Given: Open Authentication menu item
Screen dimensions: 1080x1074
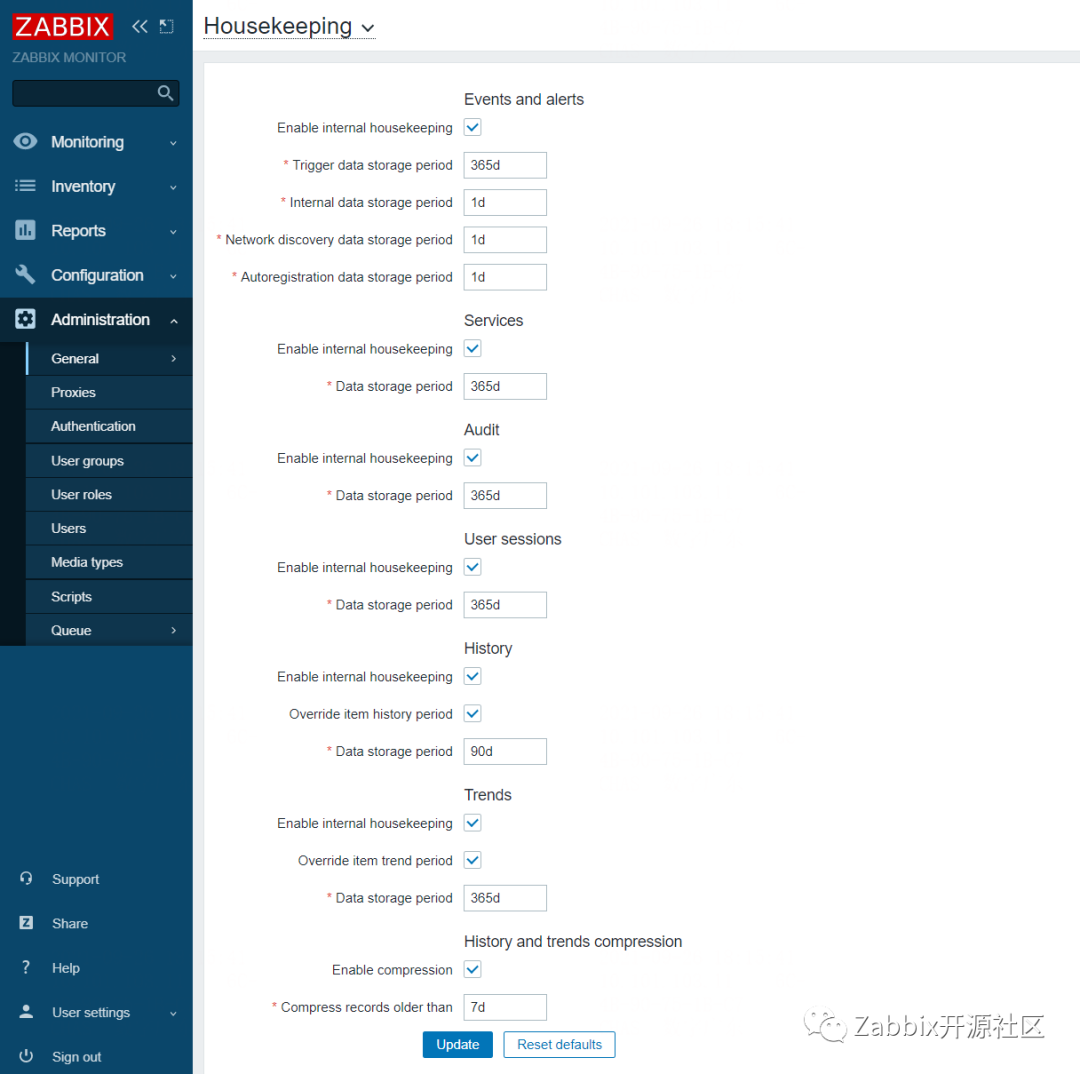Looking at the screenshot, I should (110, 426).
